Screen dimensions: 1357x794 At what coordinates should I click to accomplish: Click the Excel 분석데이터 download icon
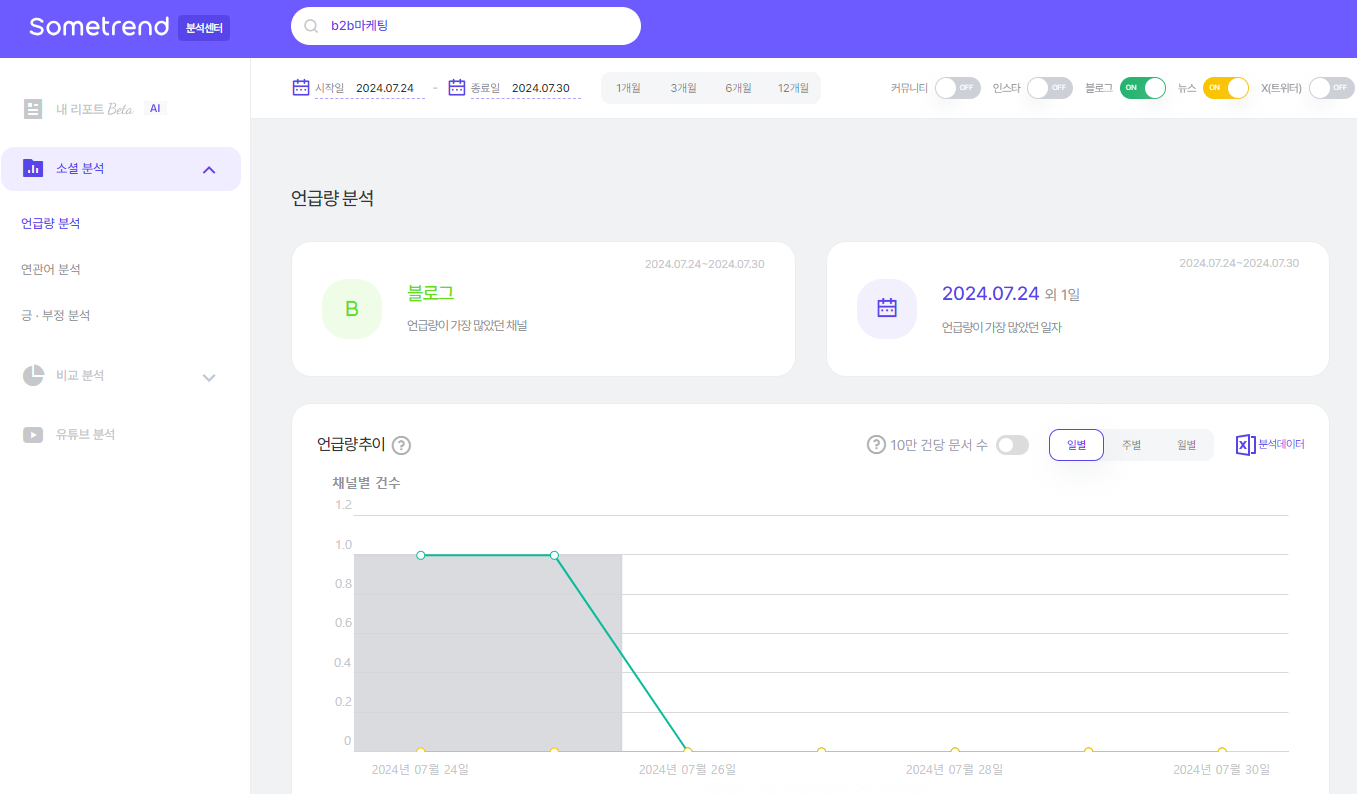click(1245, 445)
